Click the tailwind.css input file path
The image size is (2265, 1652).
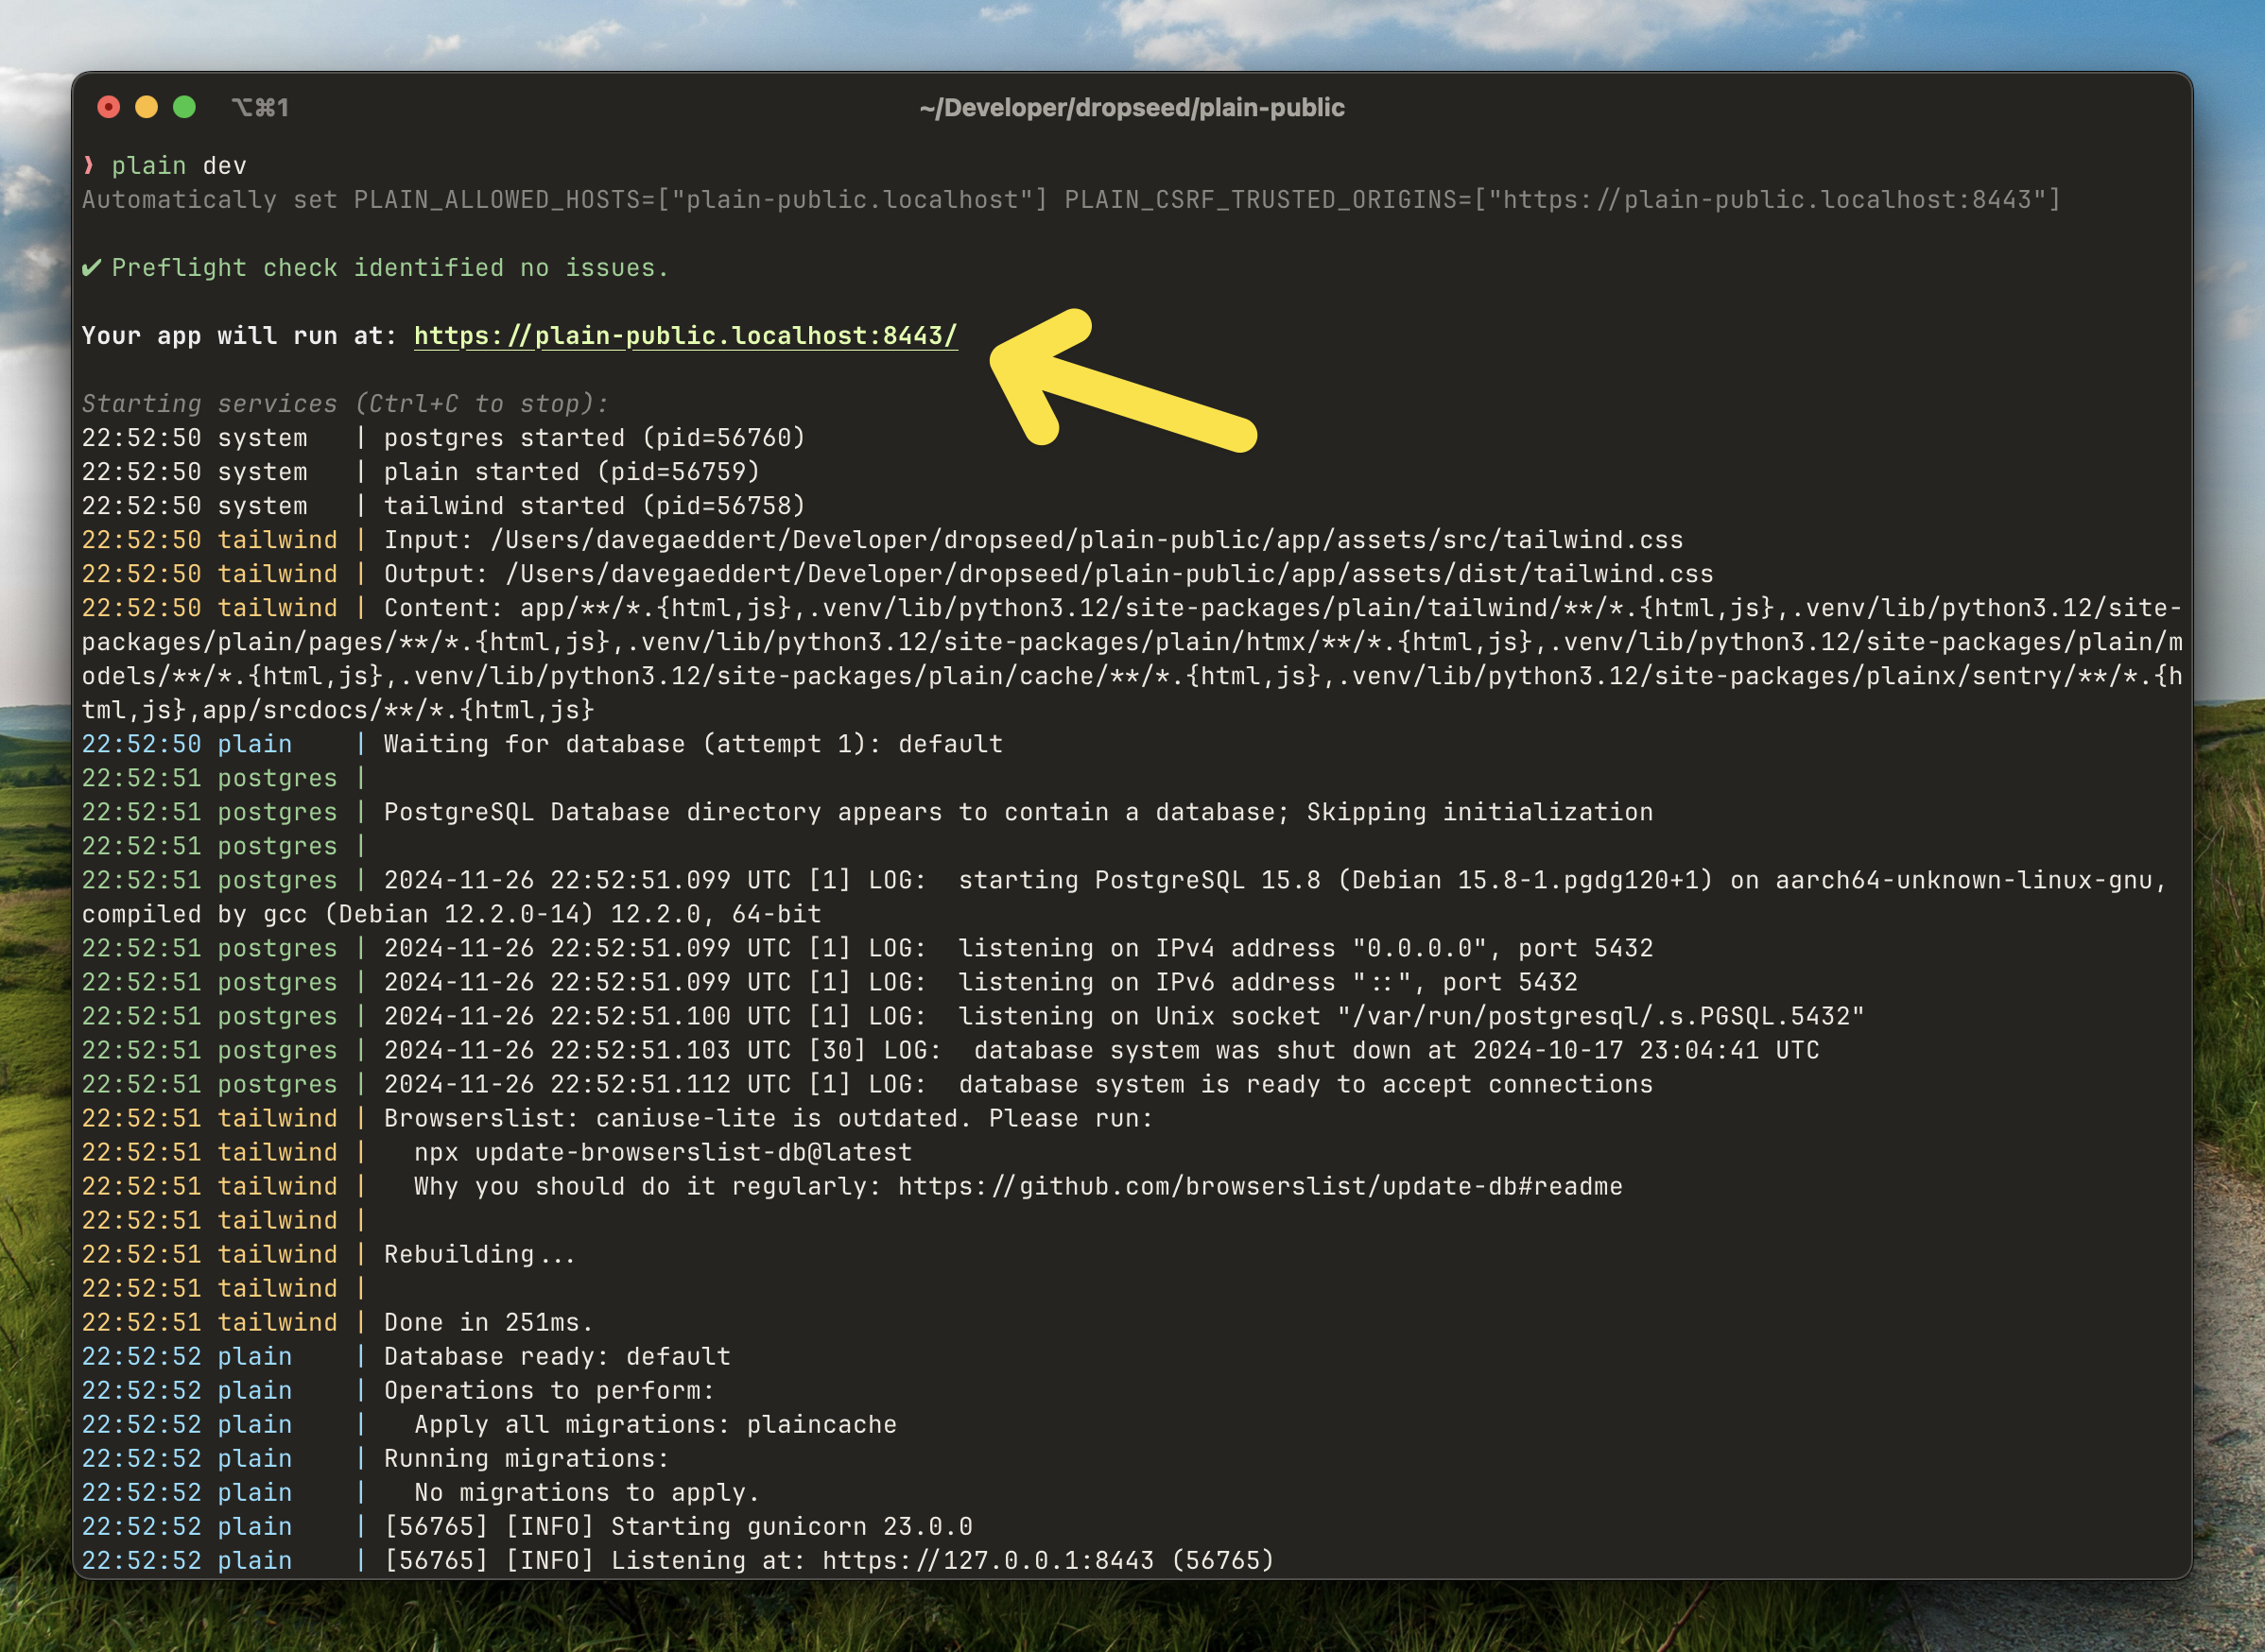coord(1086,540)
